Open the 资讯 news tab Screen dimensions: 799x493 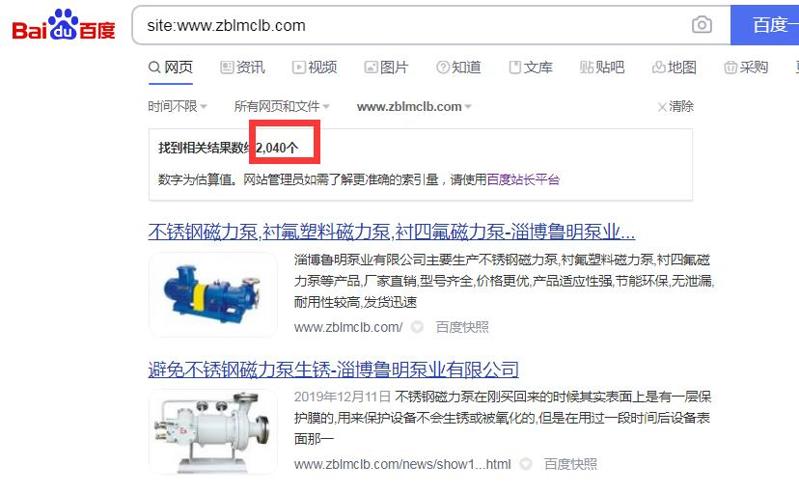click(243, 67)
